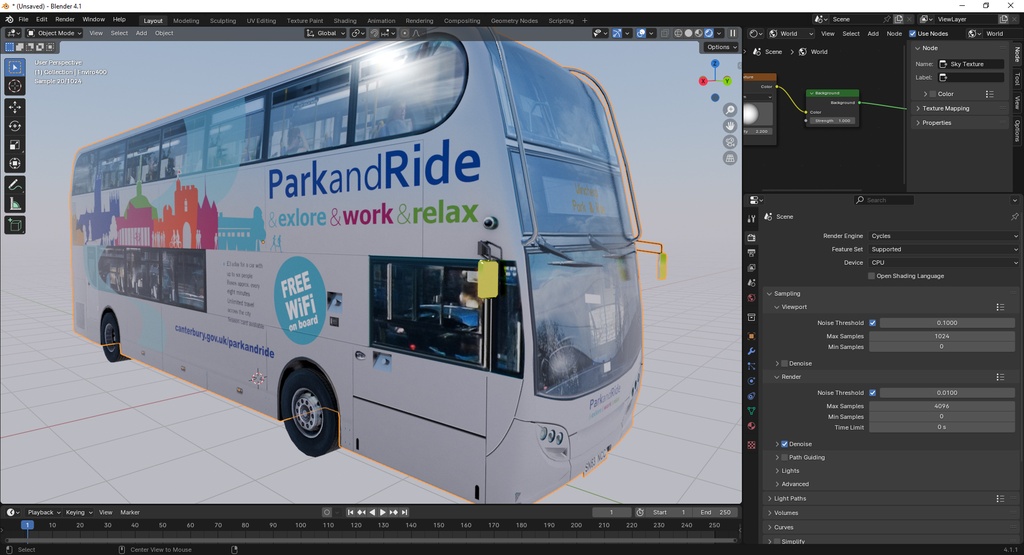Viewport: 1024px width, 555px height.
Task: Toggle Render Noise Threshold checkbox
Action: point(872,392)
